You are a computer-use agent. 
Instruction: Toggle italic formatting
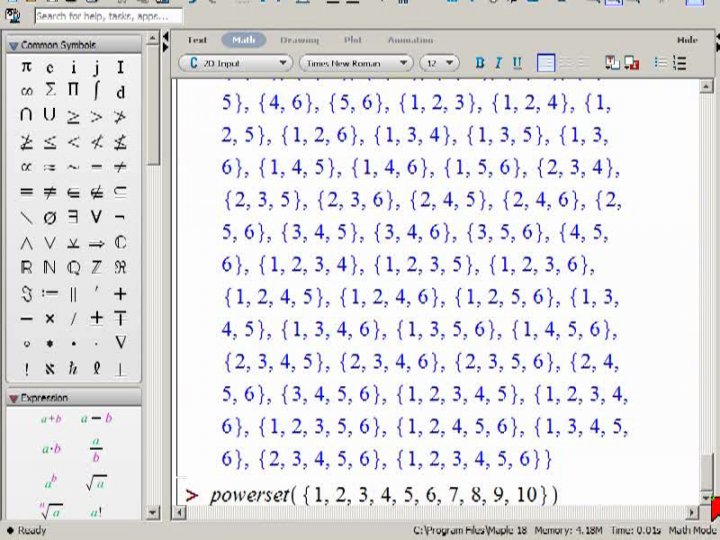point(499,63)
